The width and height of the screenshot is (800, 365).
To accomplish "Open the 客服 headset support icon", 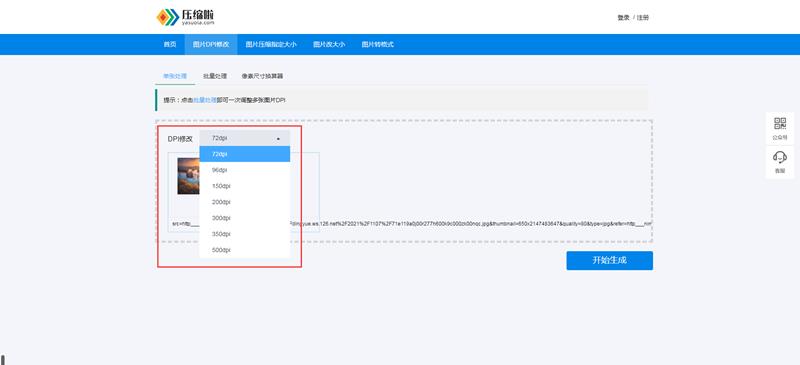I will [780, 162].
